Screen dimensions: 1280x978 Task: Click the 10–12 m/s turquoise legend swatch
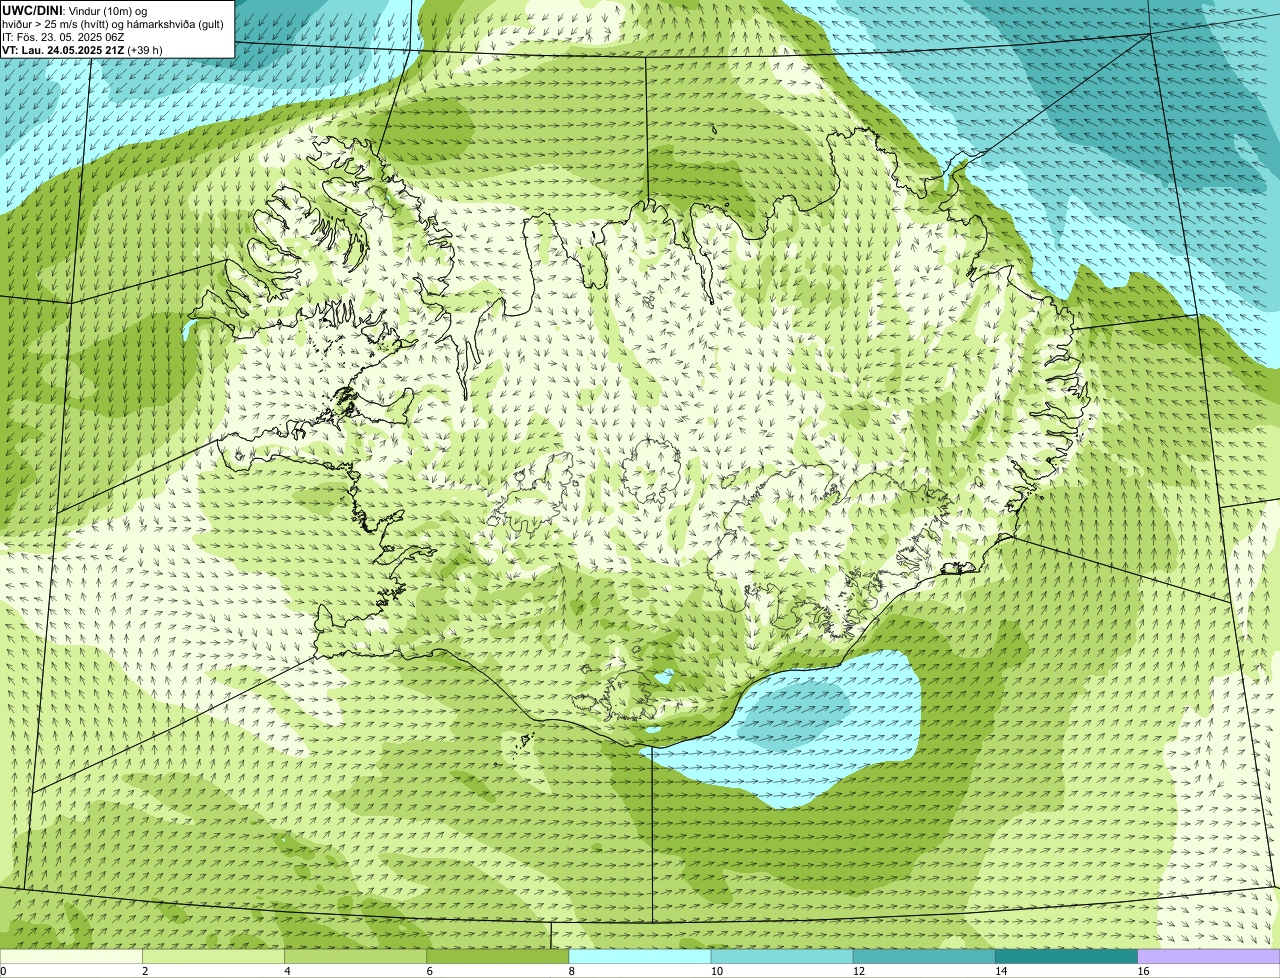[x=782, y=956]
